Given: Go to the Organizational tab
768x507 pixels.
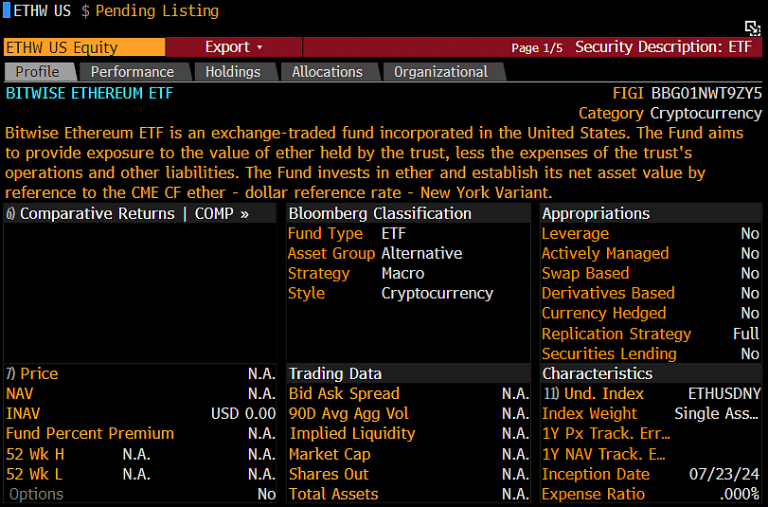Looking at the screenshot, I should pyautogui.click(x=441, y=72).
